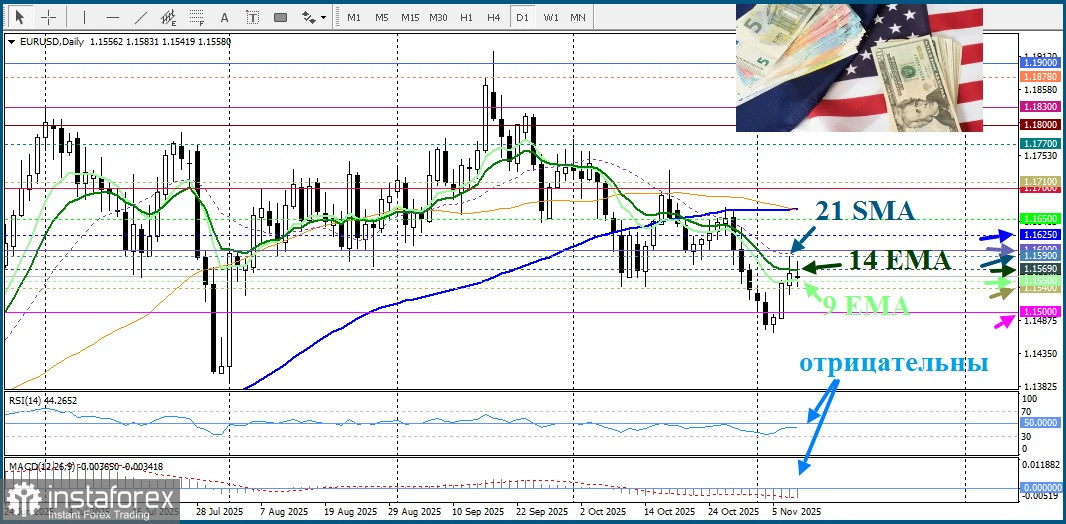Click the rectangle shape tool
This screenshot has height=524, width=1066.
click(x=280, y=17)
